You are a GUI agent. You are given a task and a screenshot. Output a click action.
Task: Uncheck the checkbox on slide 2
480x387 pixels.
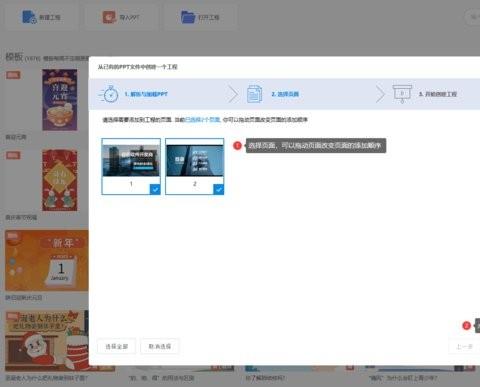click(218, 189)
